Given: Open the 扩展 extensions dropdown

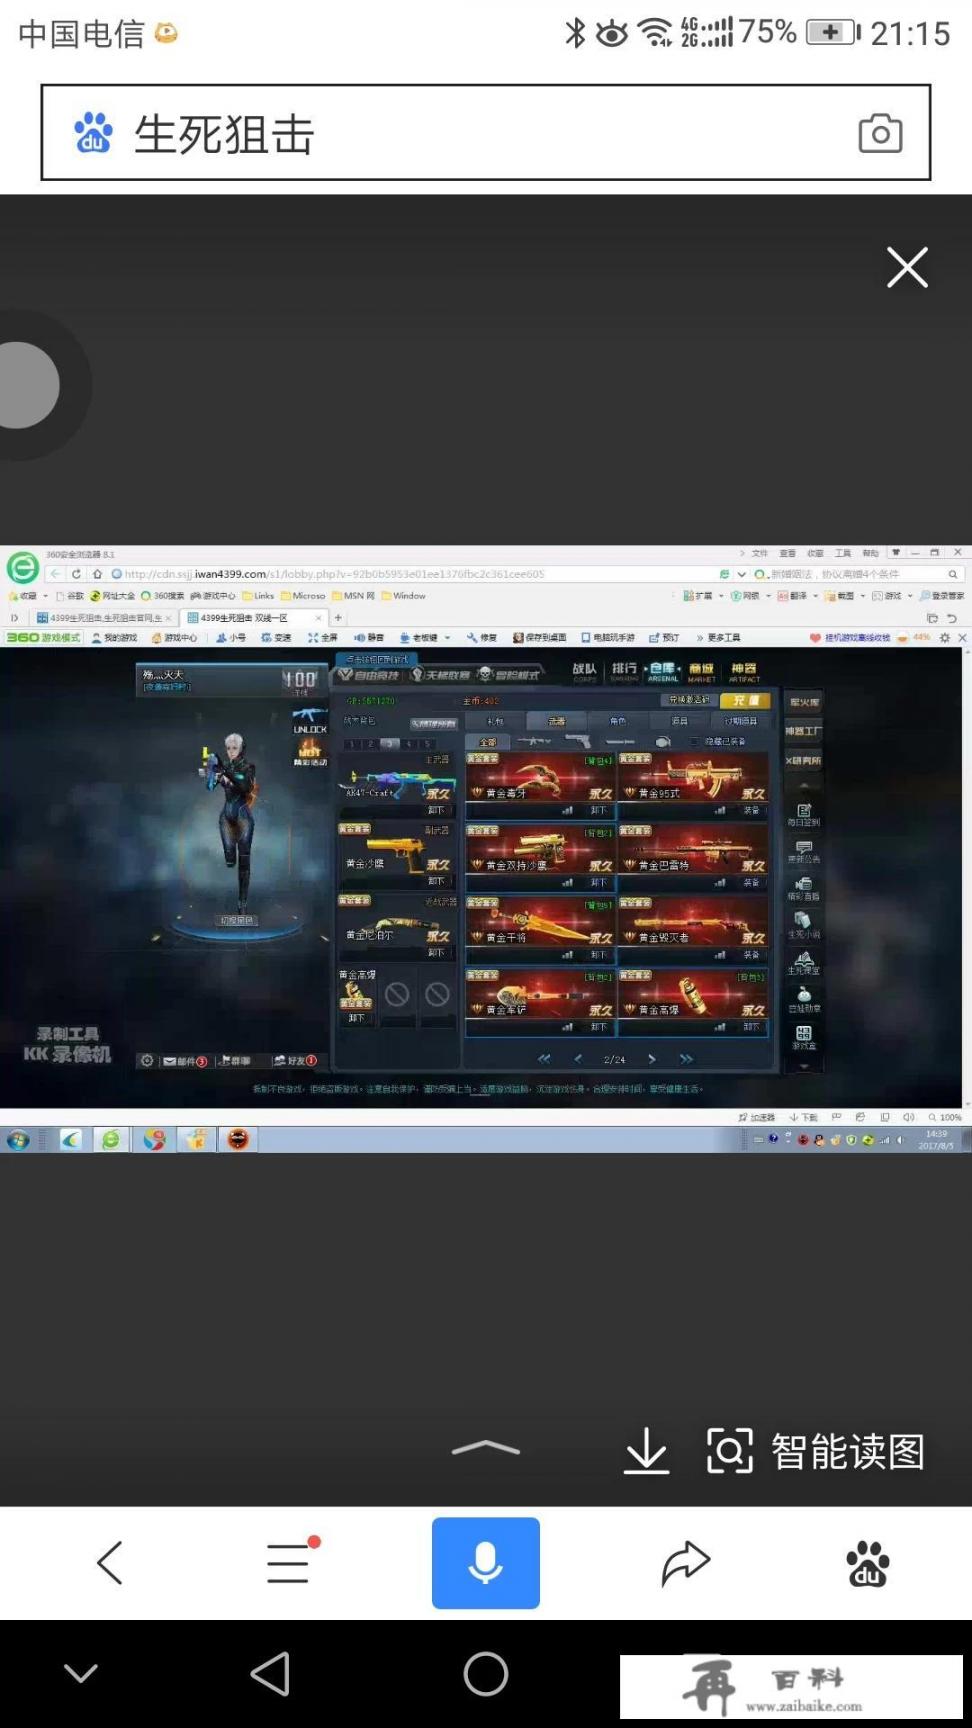Looking at the screenshot, I should [x=703, y=596].
